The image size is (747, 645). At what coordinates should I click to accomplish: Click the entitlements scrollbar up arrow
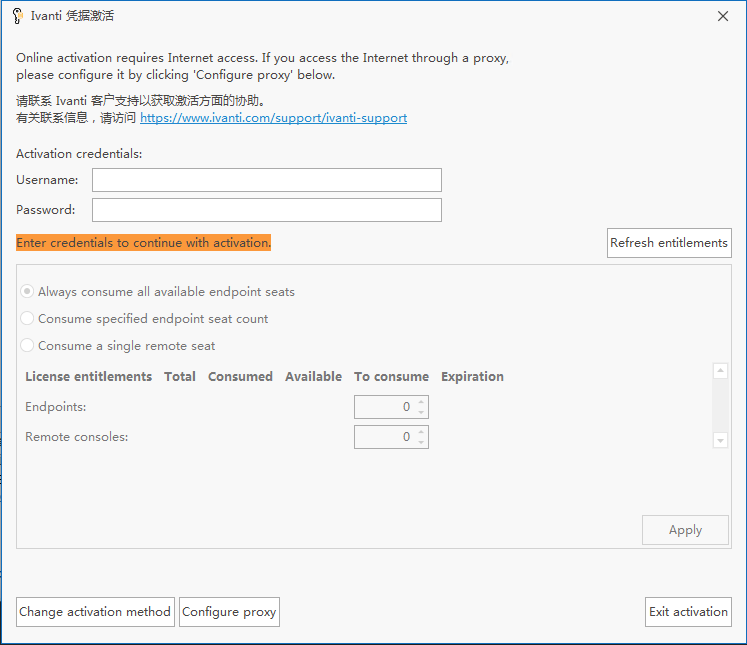(x=720, y=371)
